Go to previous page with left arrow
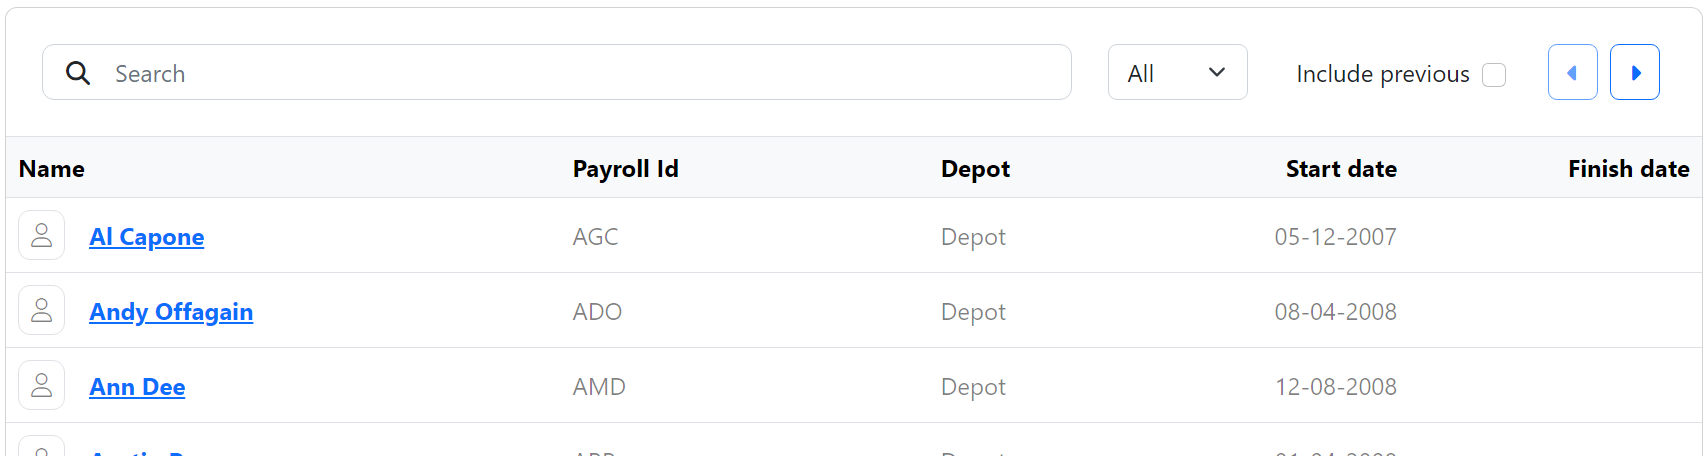The image size is (1705, 456). [x=1572, y=73]
